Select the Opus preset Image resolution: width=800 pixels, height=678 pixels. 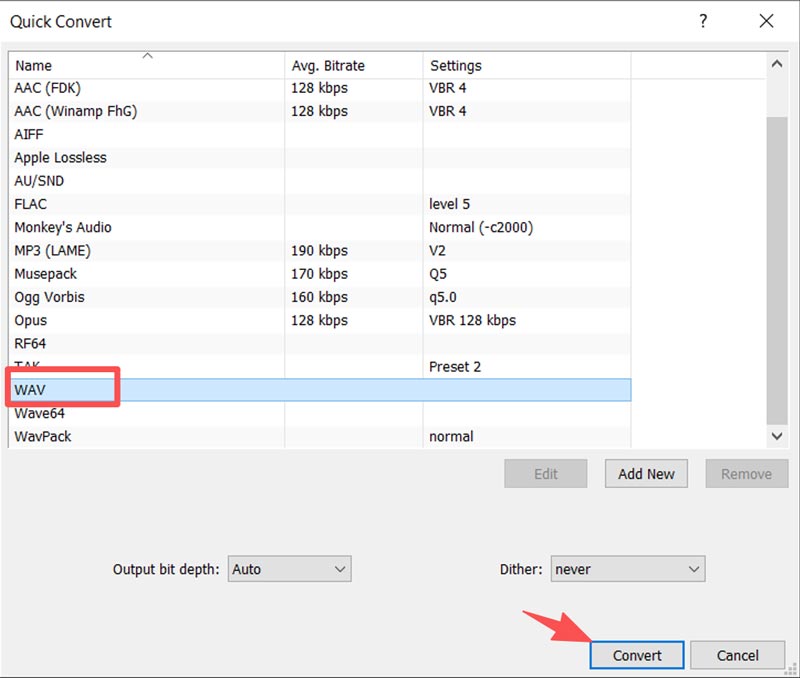(319, 320)
